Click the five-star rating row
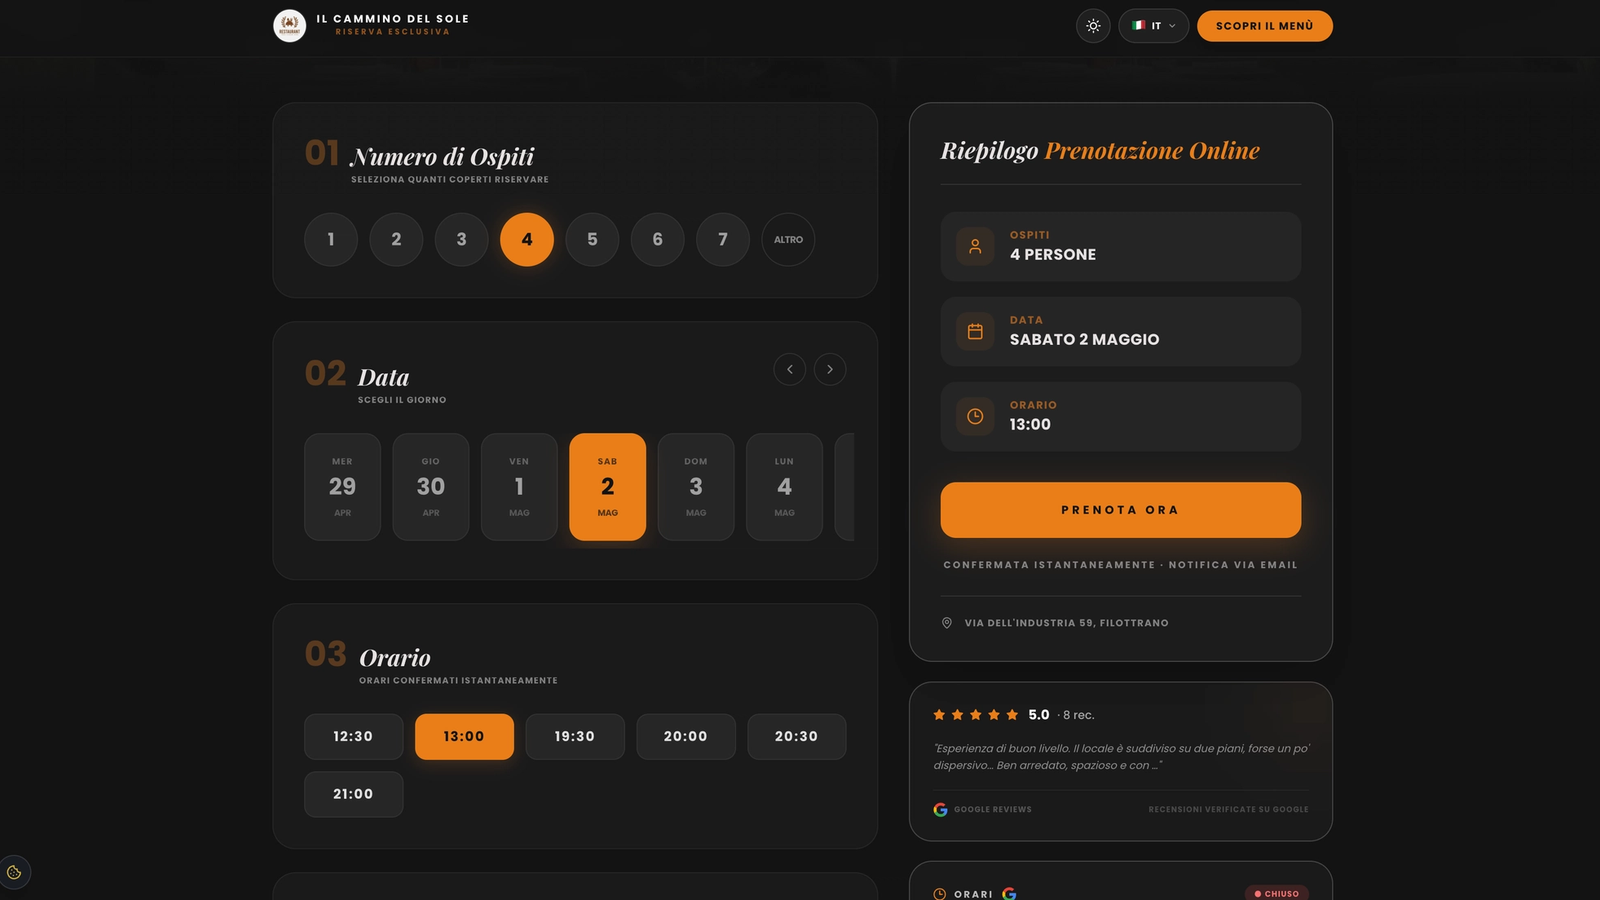1600x900 pixels. coord(975,715)
